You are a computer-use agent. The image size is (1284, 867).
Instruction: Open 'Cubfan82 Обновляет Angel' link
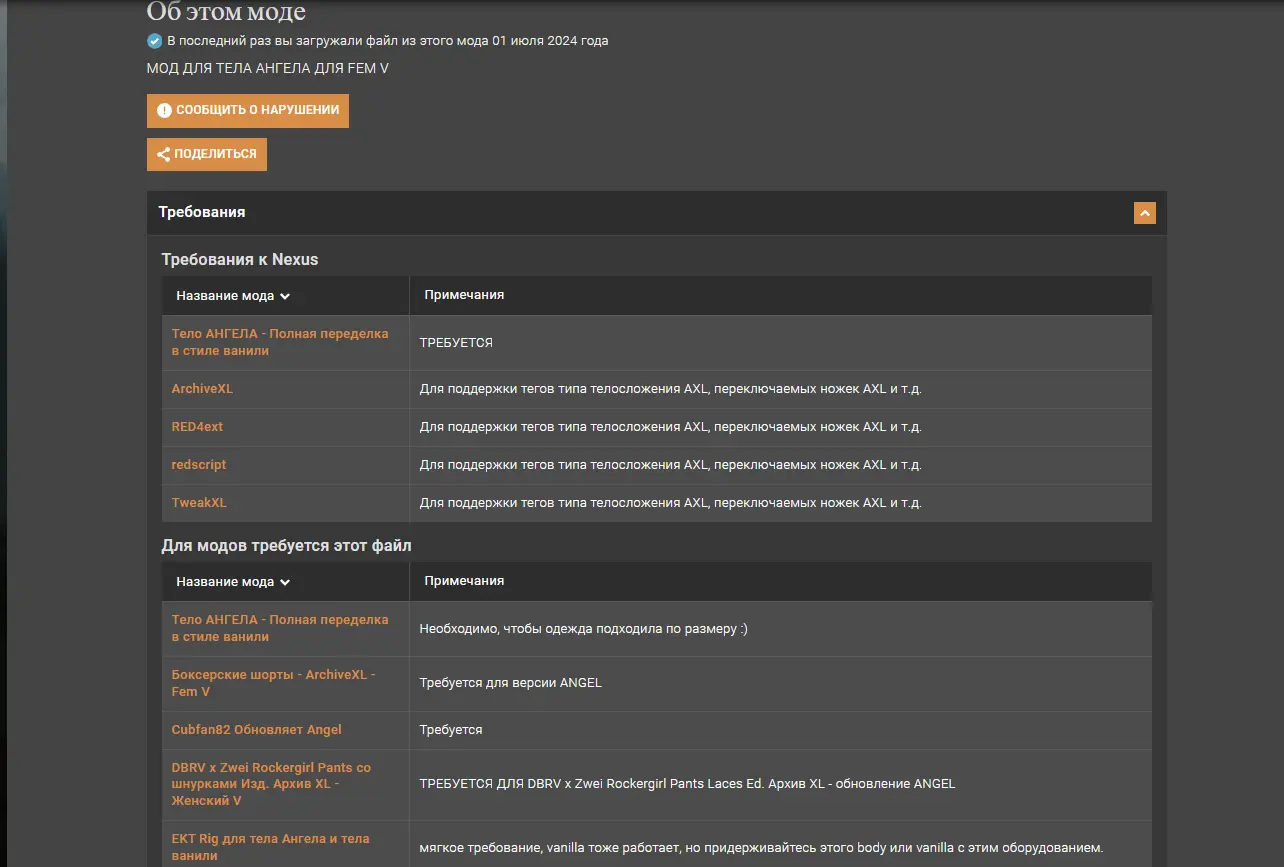point(257,730)
